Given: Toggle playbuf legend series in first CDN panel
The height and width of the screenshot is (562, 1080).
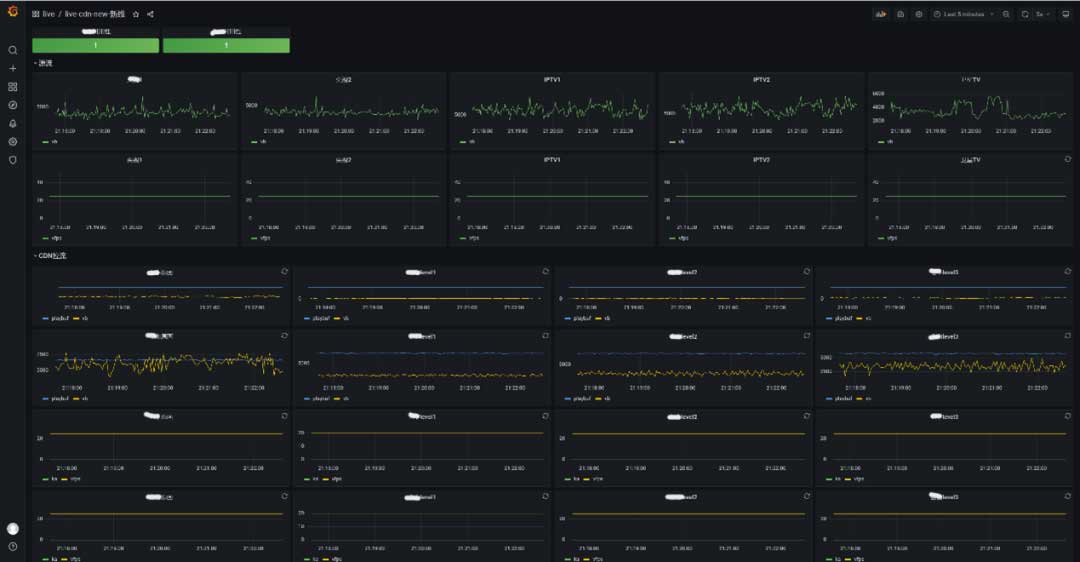Looking at the screenshot, I should tap(55, 318).
